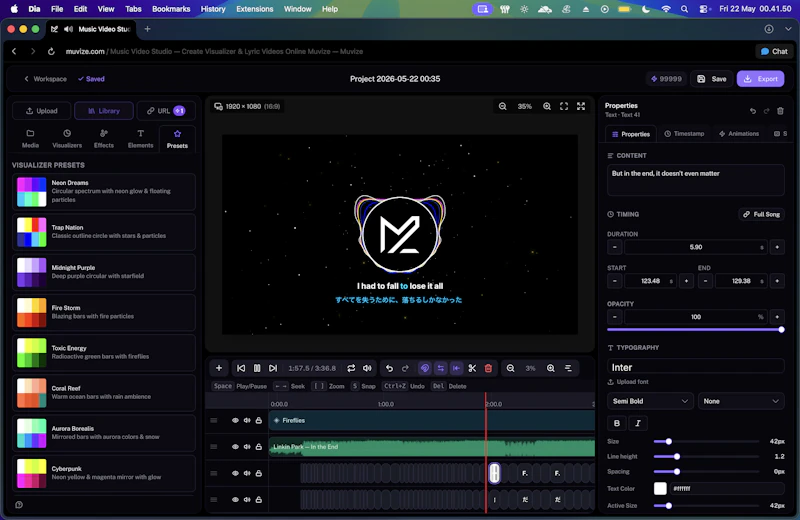Delete element via Properties panel trash icon

pyautogui.click(x=780, y=111)
